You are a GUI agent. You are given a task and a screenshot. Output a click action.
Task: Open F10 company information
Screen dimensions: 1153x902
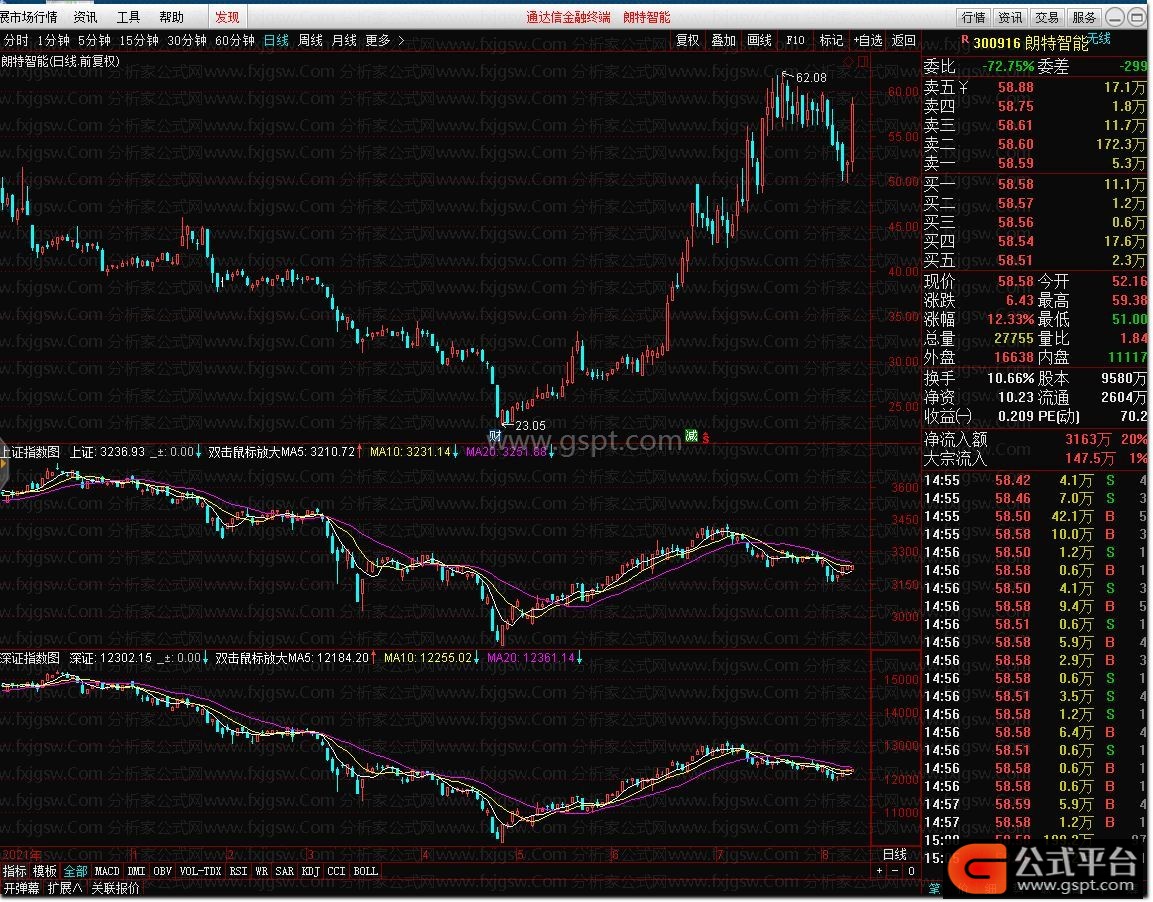click(795, 40)
